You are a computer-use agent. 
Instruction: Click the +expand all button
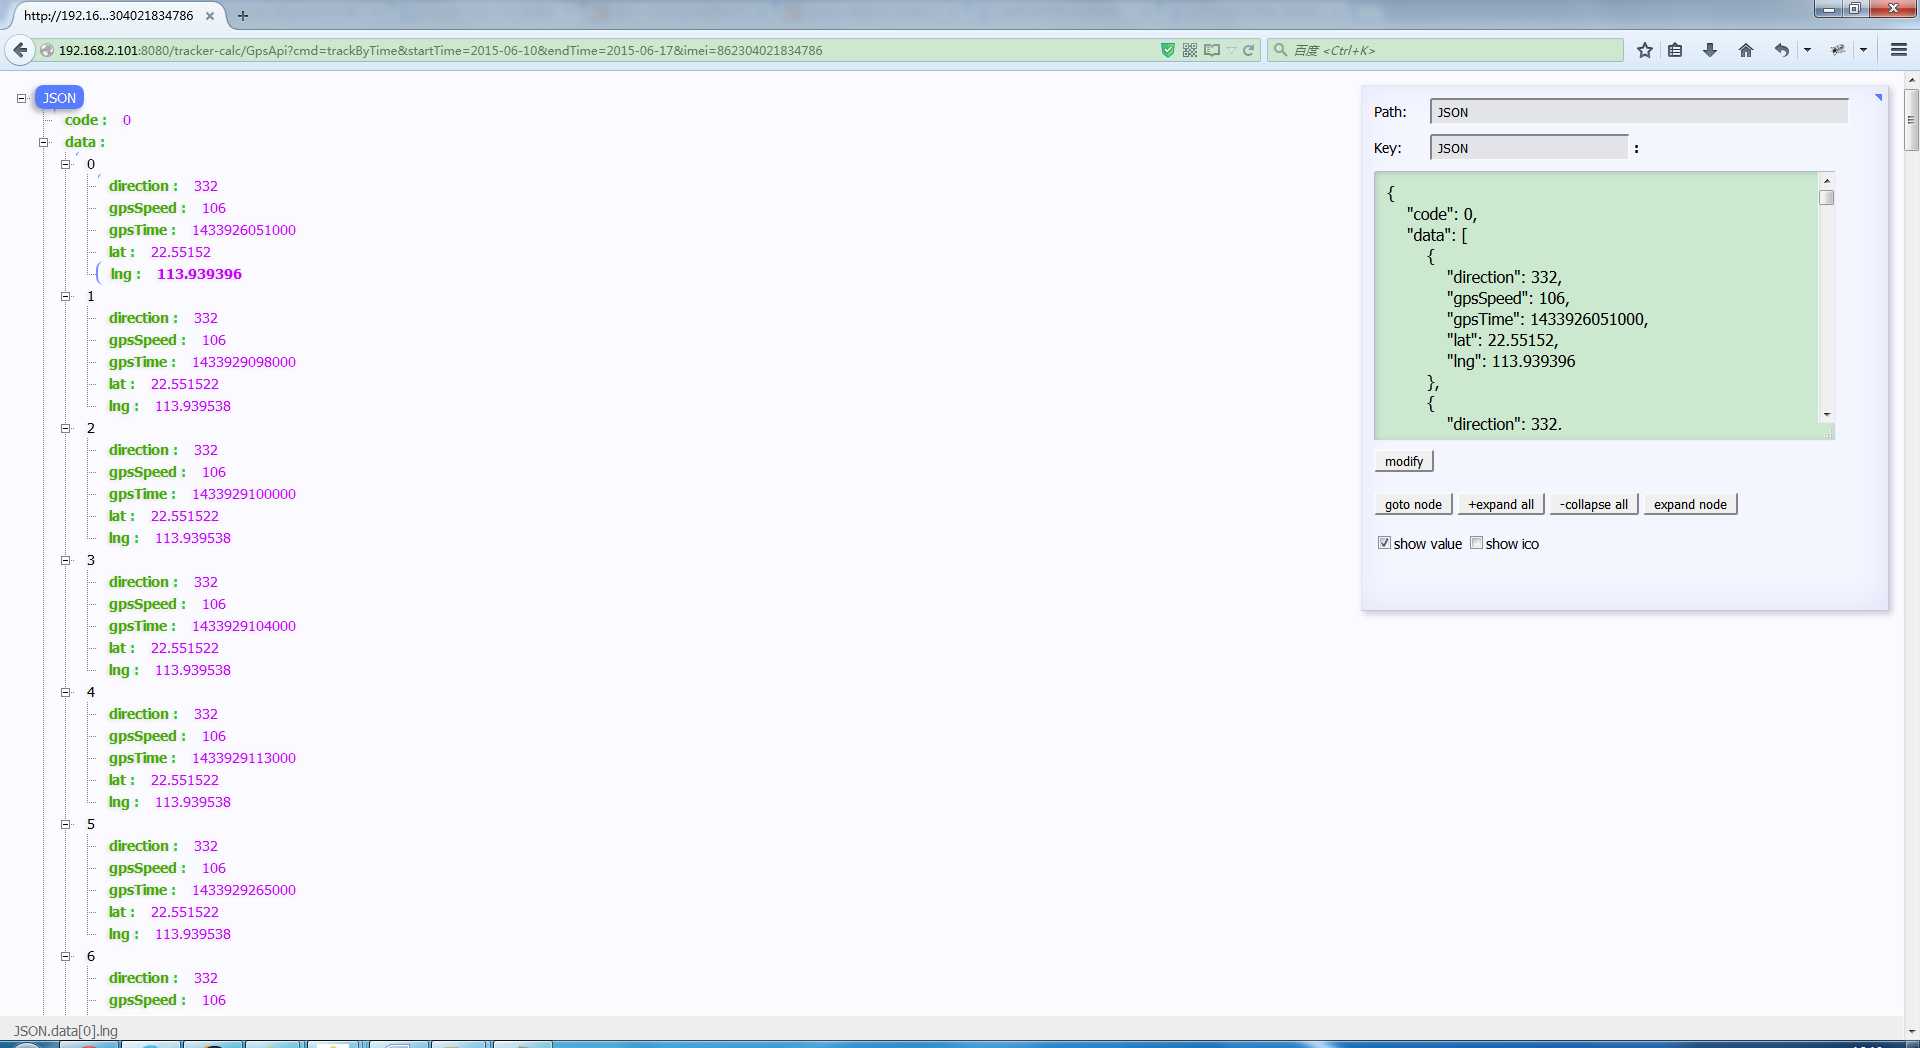(x=1501, y=504)
